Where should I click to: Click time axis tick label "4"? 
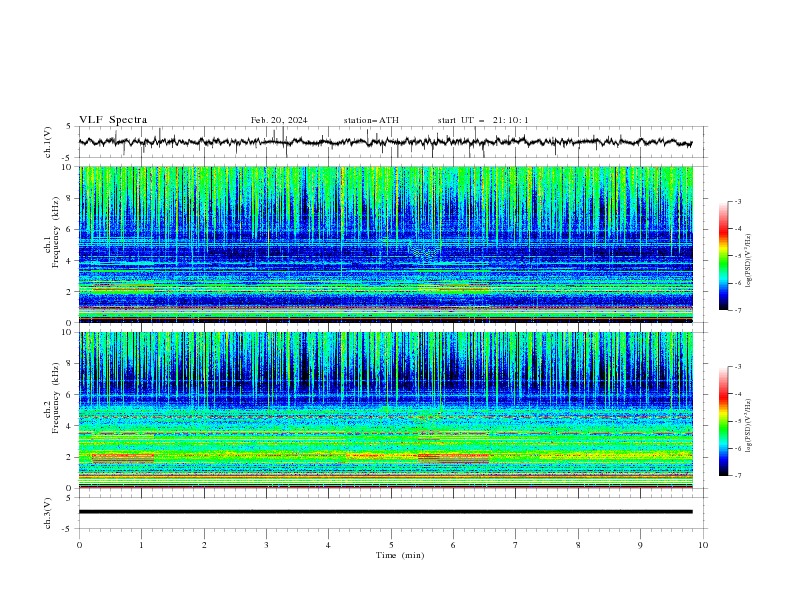click(x=328, y=545)
